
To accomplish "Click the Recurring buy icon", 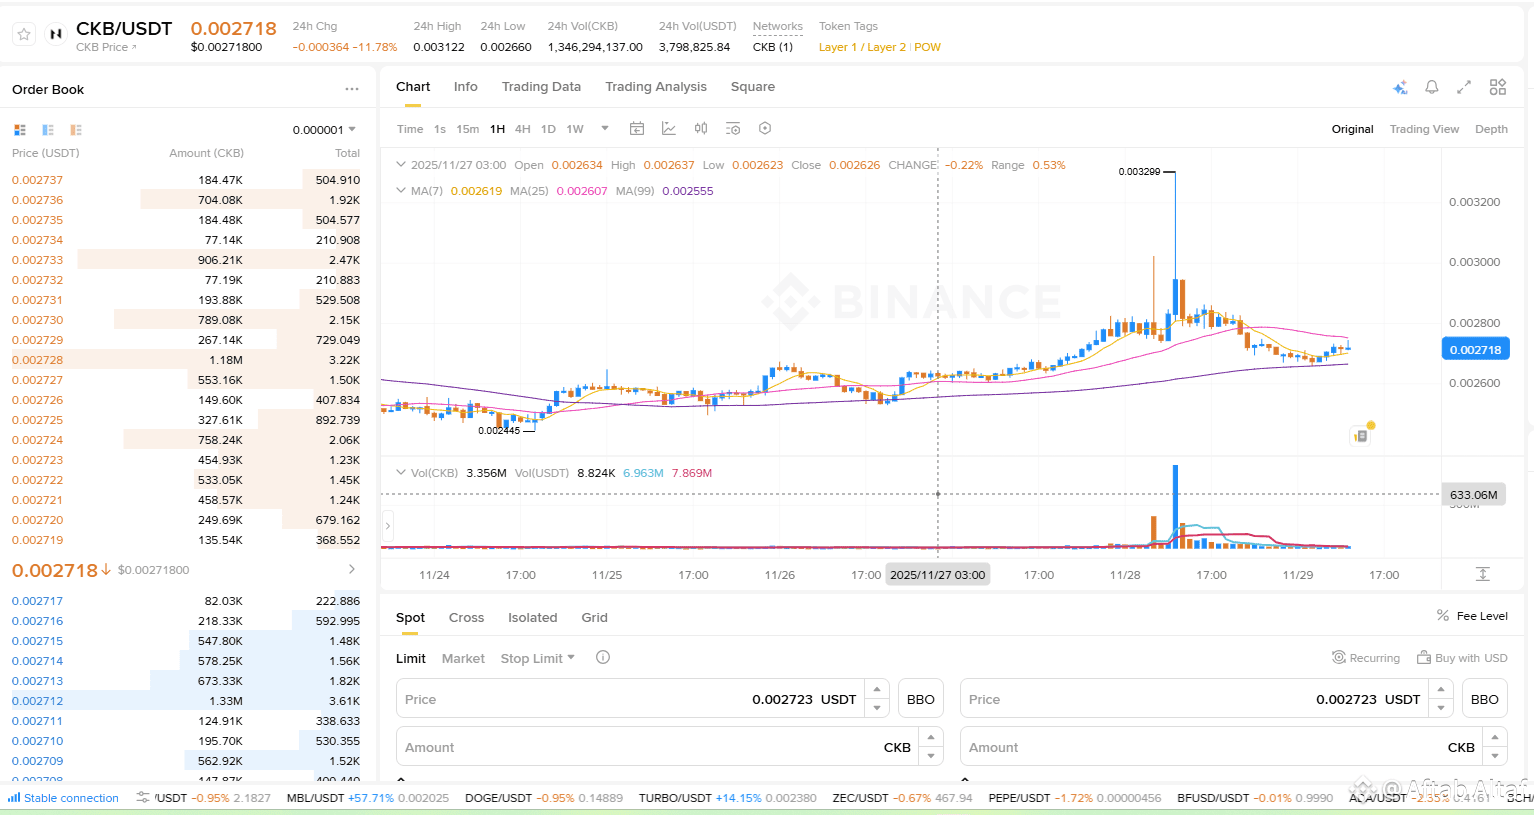I will [1339, 657].
